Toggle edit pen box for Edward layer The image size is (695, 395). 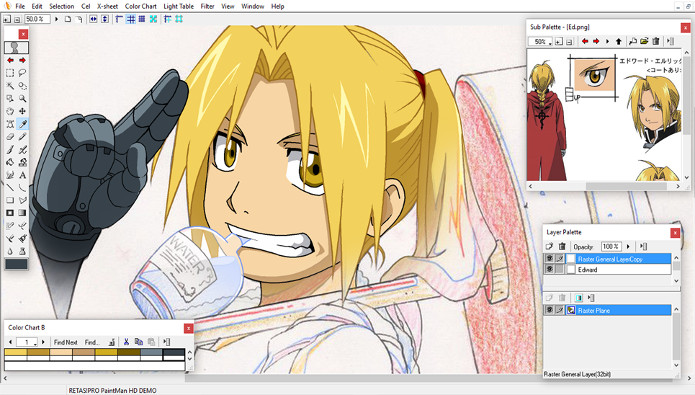(x=560, y=269)
